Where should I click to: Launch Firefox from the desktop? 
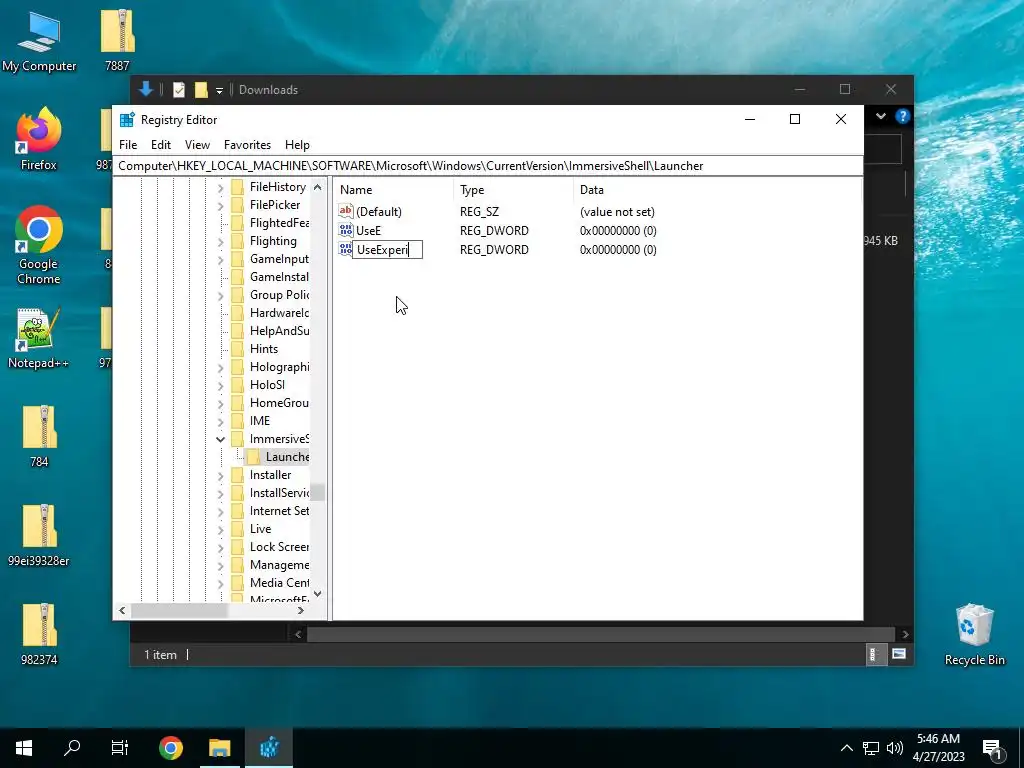click(x=39, y=139)
